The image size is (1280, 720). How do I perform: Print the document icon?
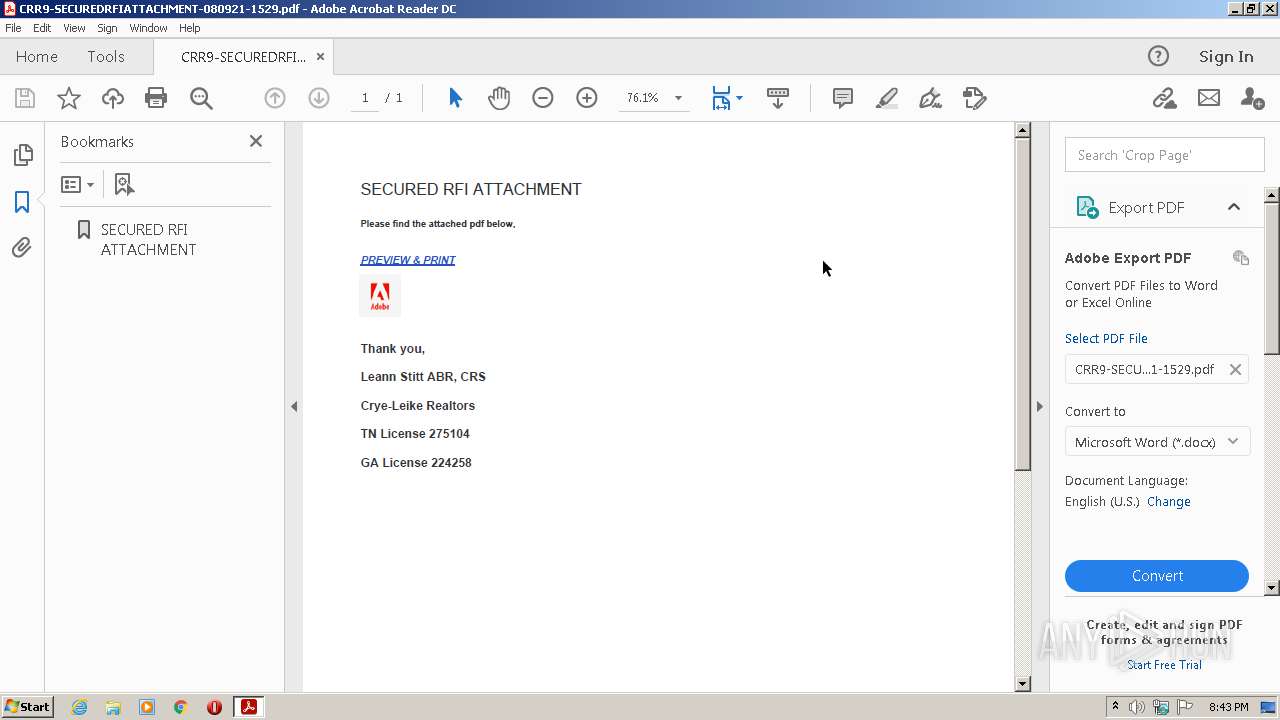coord(156,98)
